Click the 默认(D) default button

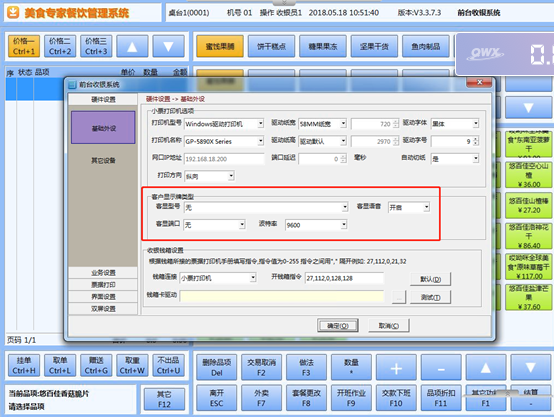(430, 279)
